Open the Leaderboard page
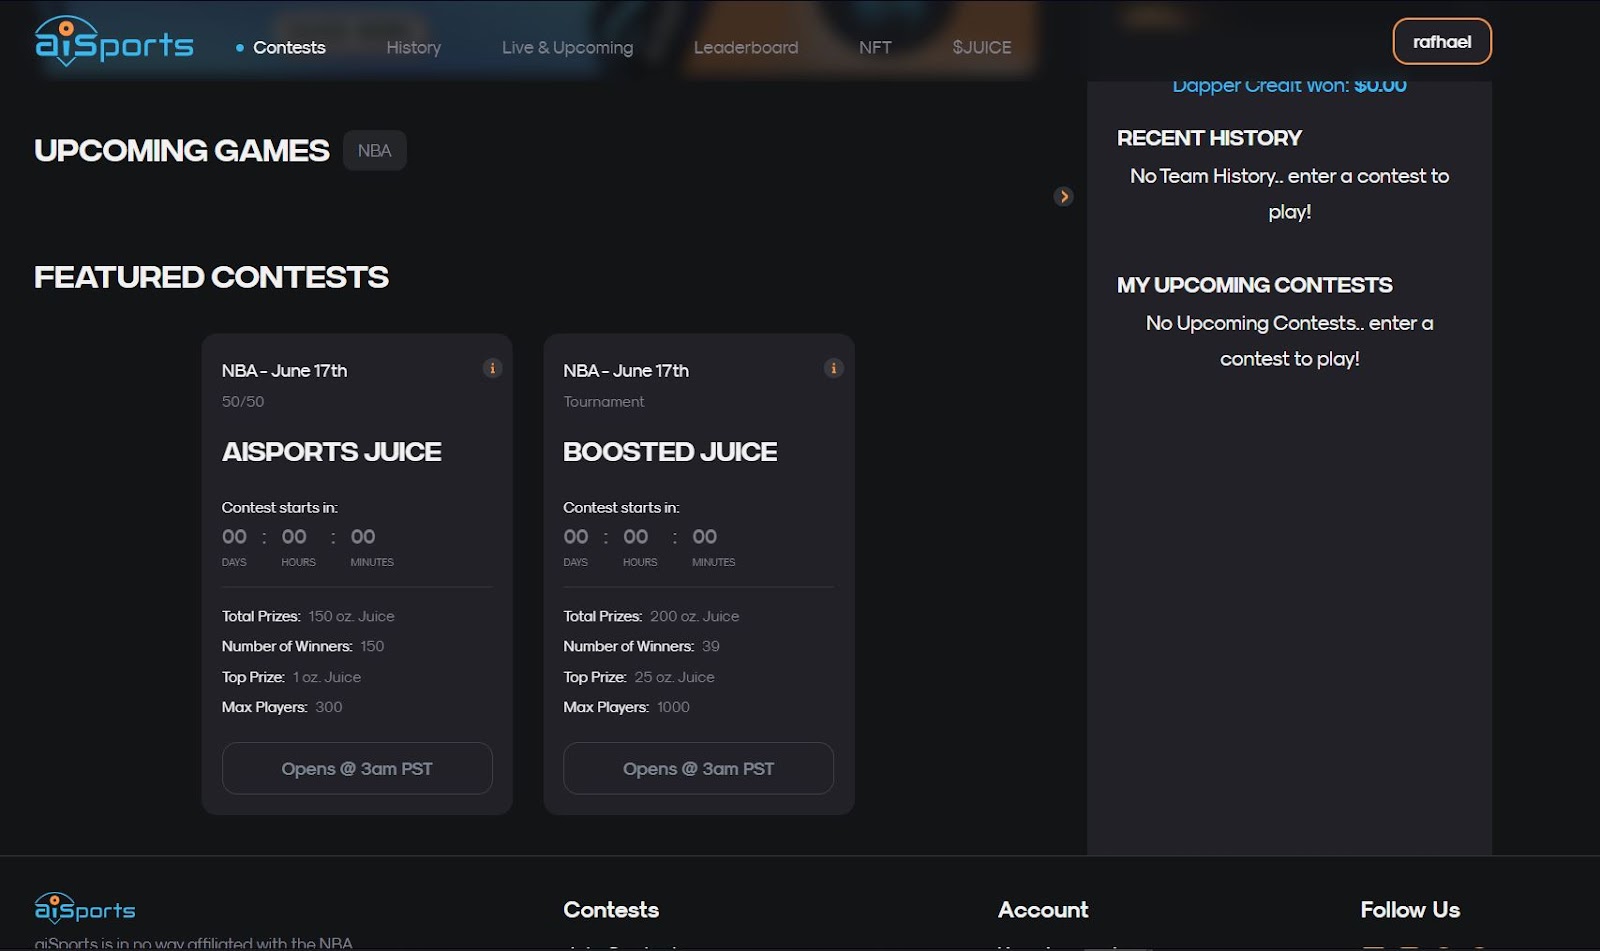Screen dimensions: 1600x951 click(745, 47)
